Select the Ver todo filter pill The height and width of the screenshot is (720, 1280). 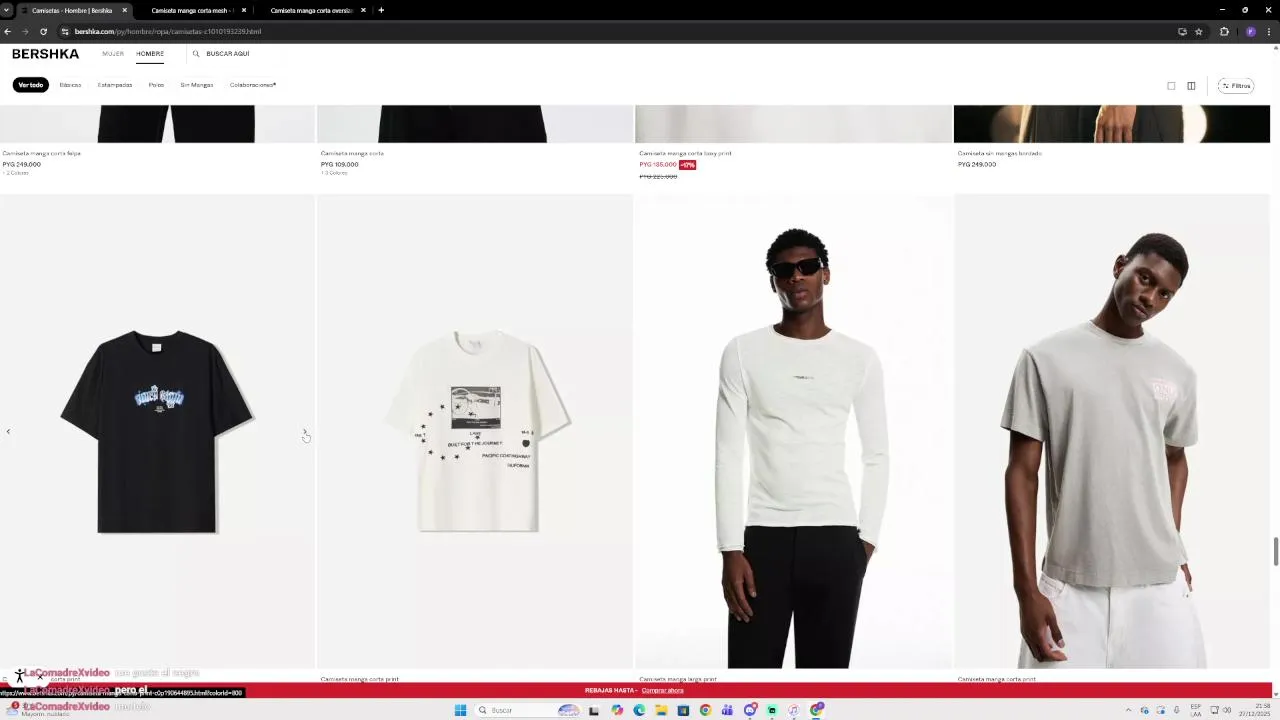coord(31,85)
